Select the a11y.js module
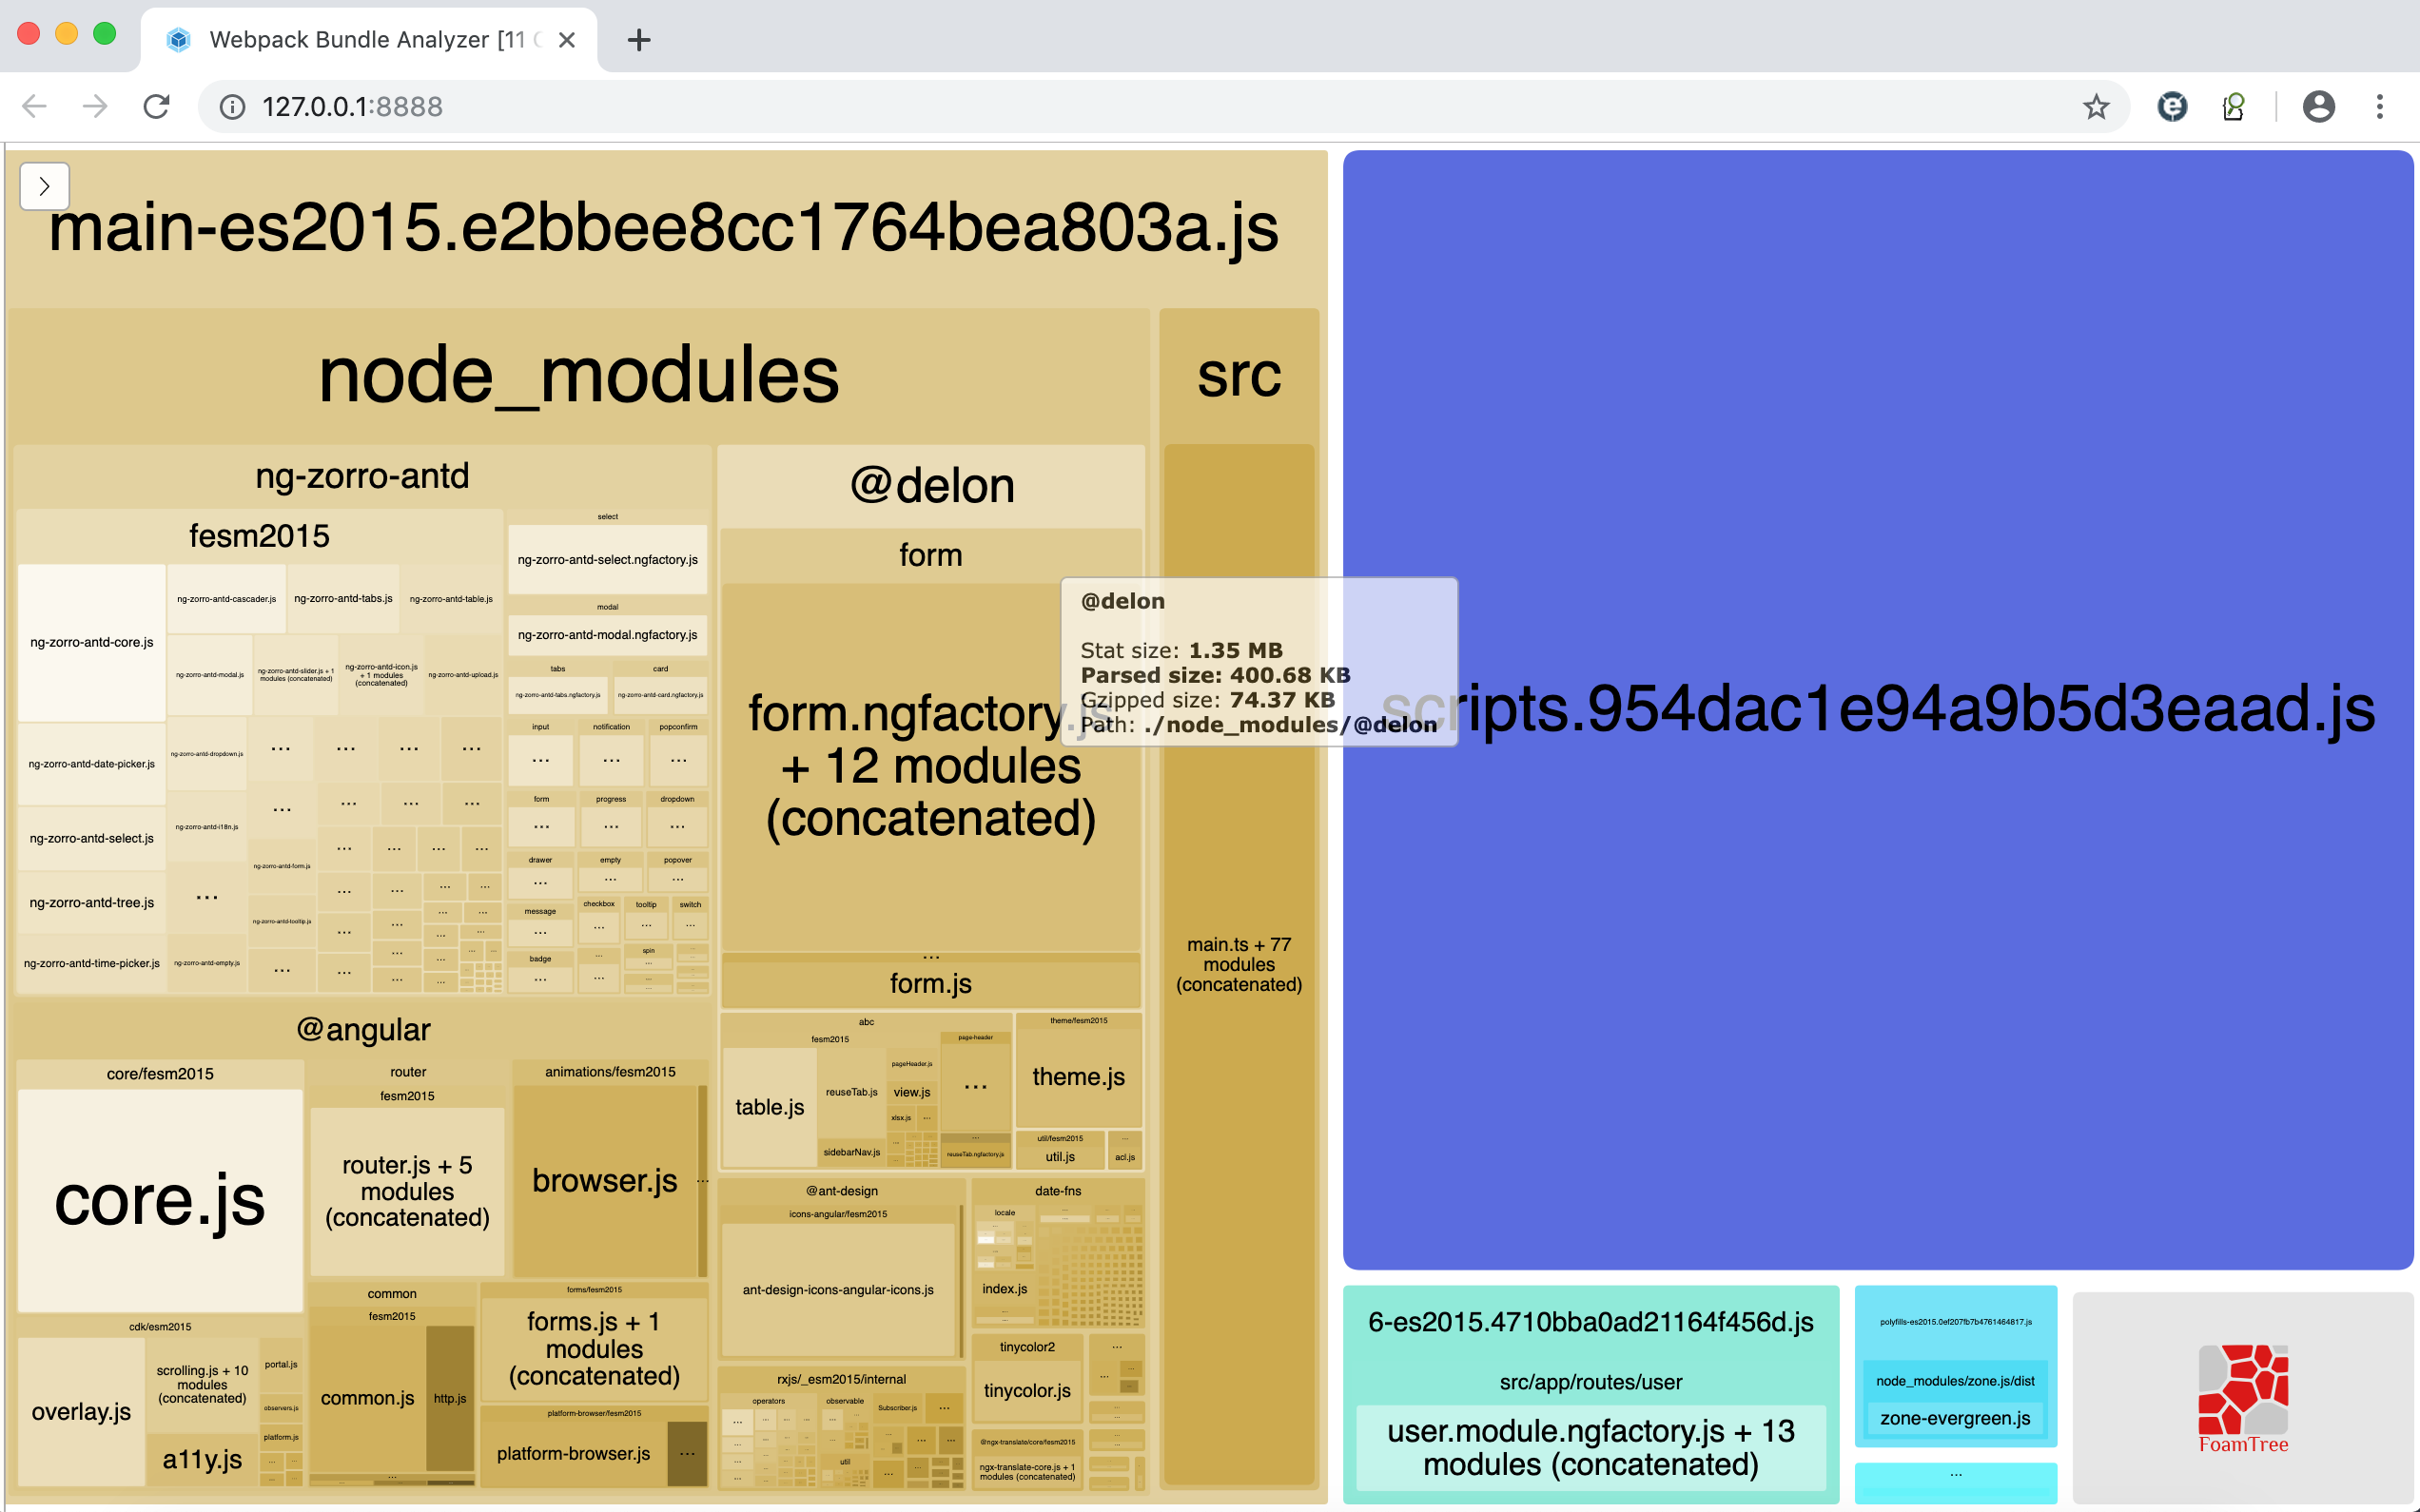 coord(202,1459)
